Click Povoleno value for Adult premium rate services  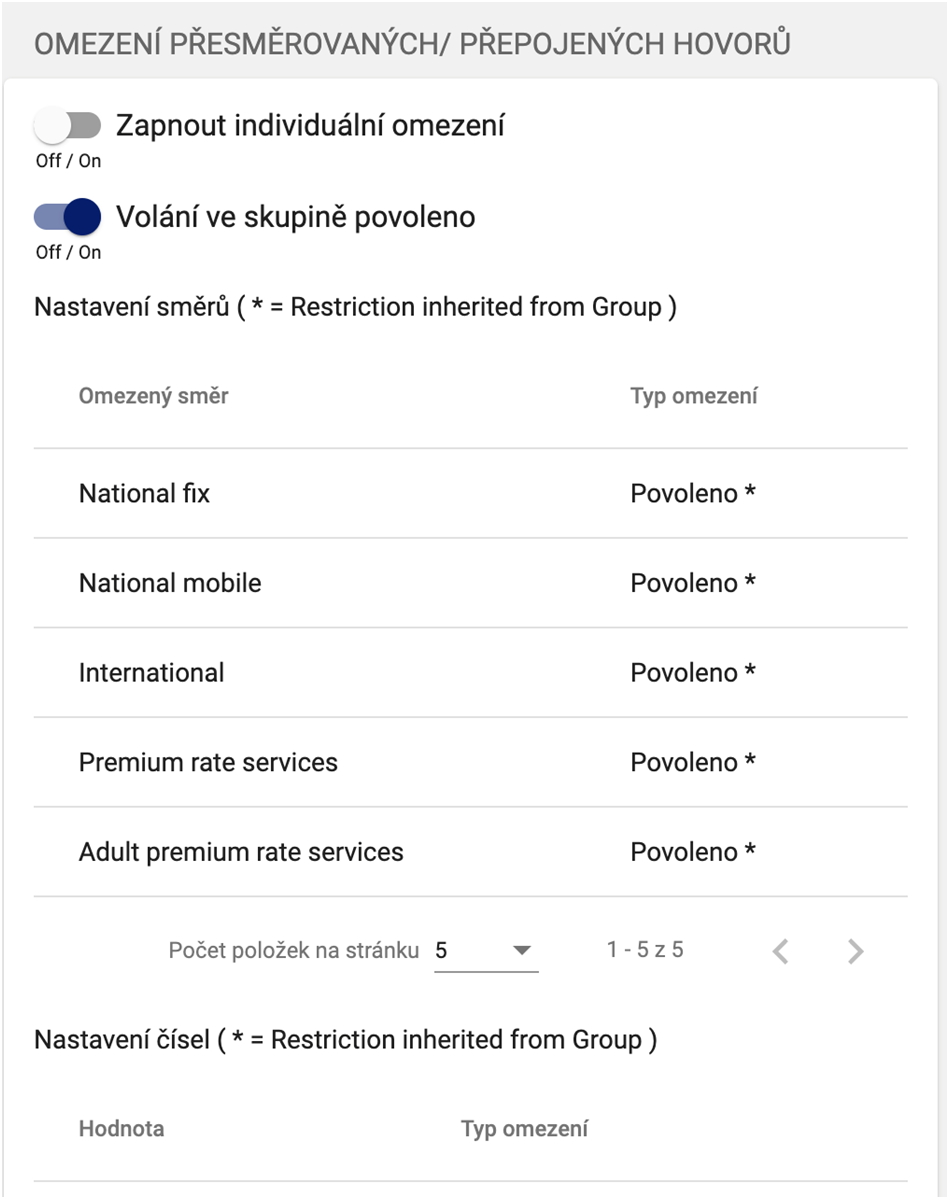click(x=692, y=852)
